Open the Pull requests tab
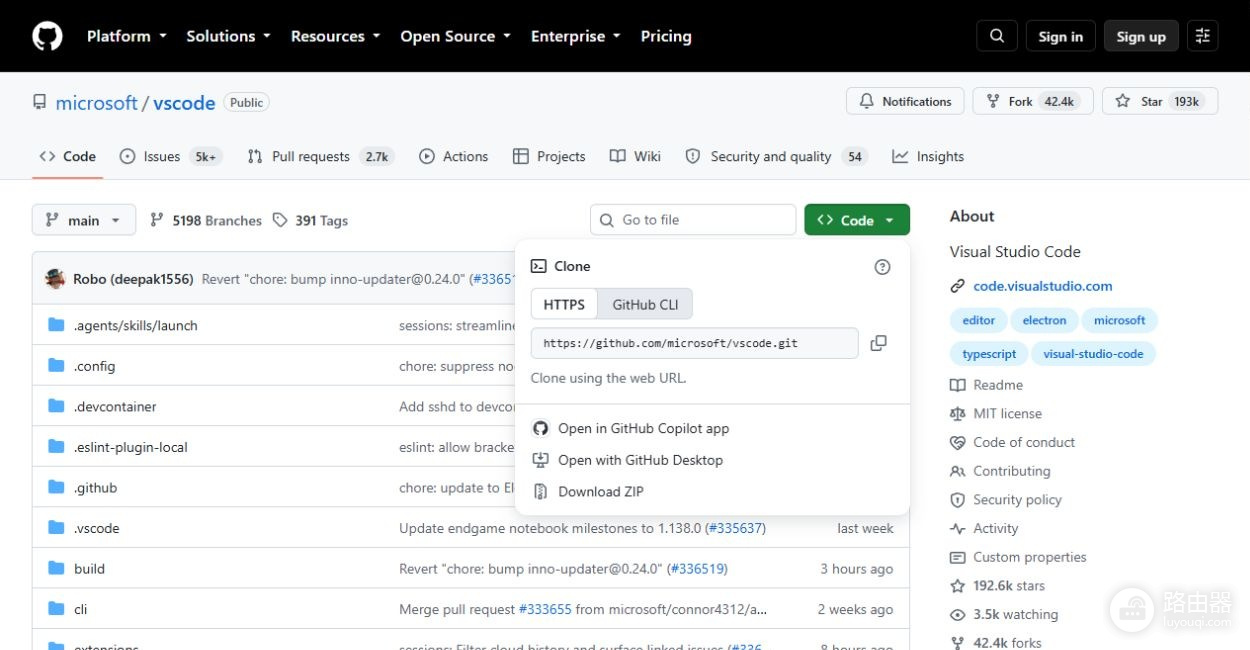Screen dimensions: 1250x650 (x=320, y=156)
